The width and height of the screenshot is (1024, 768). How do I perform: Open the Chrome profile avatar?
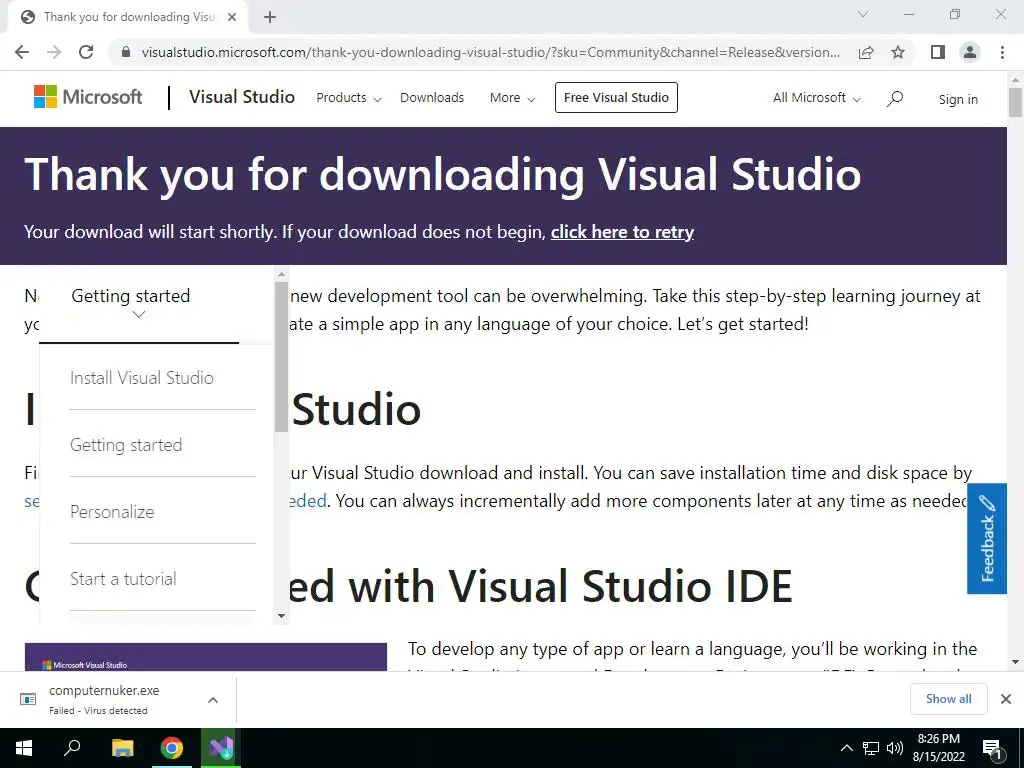[x=970, y=52]
